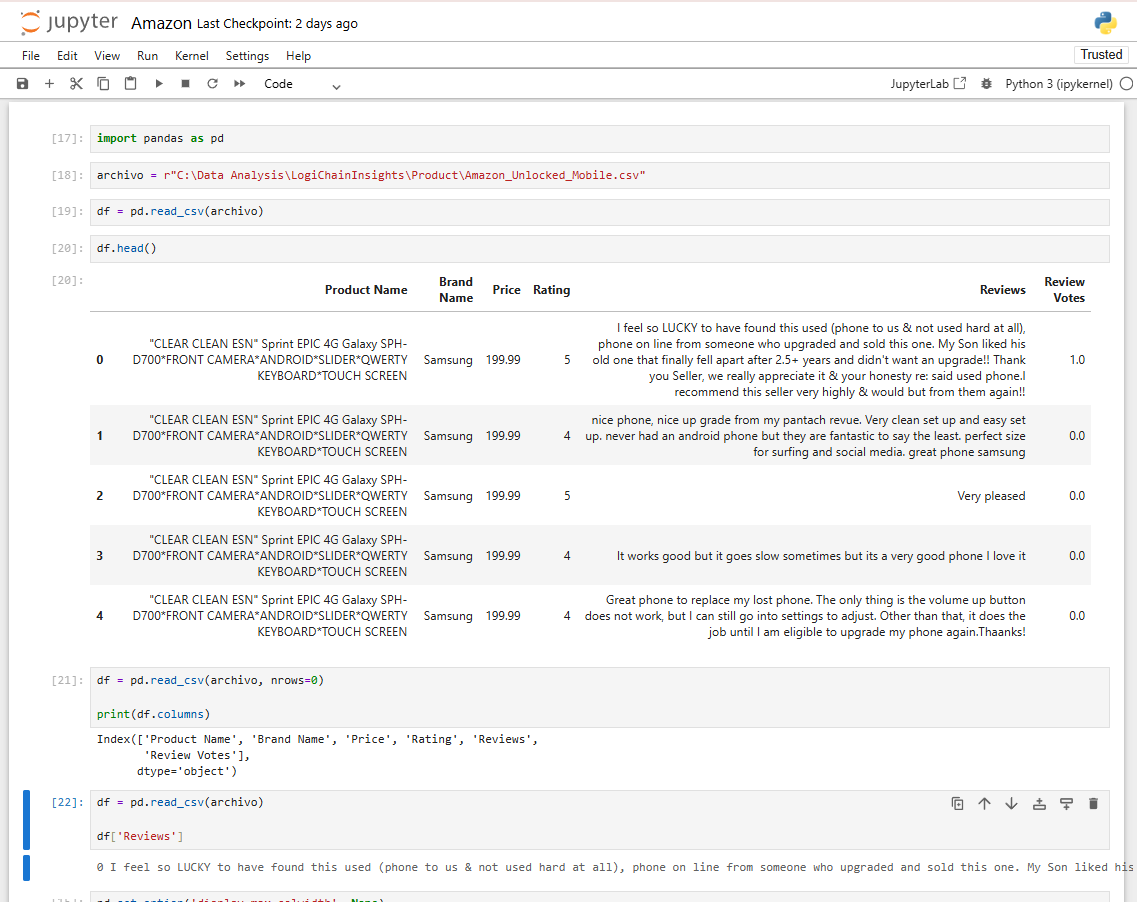Screen dimensions: 1137x902
Task: Open the Edit menu
Action: (67, 56)
